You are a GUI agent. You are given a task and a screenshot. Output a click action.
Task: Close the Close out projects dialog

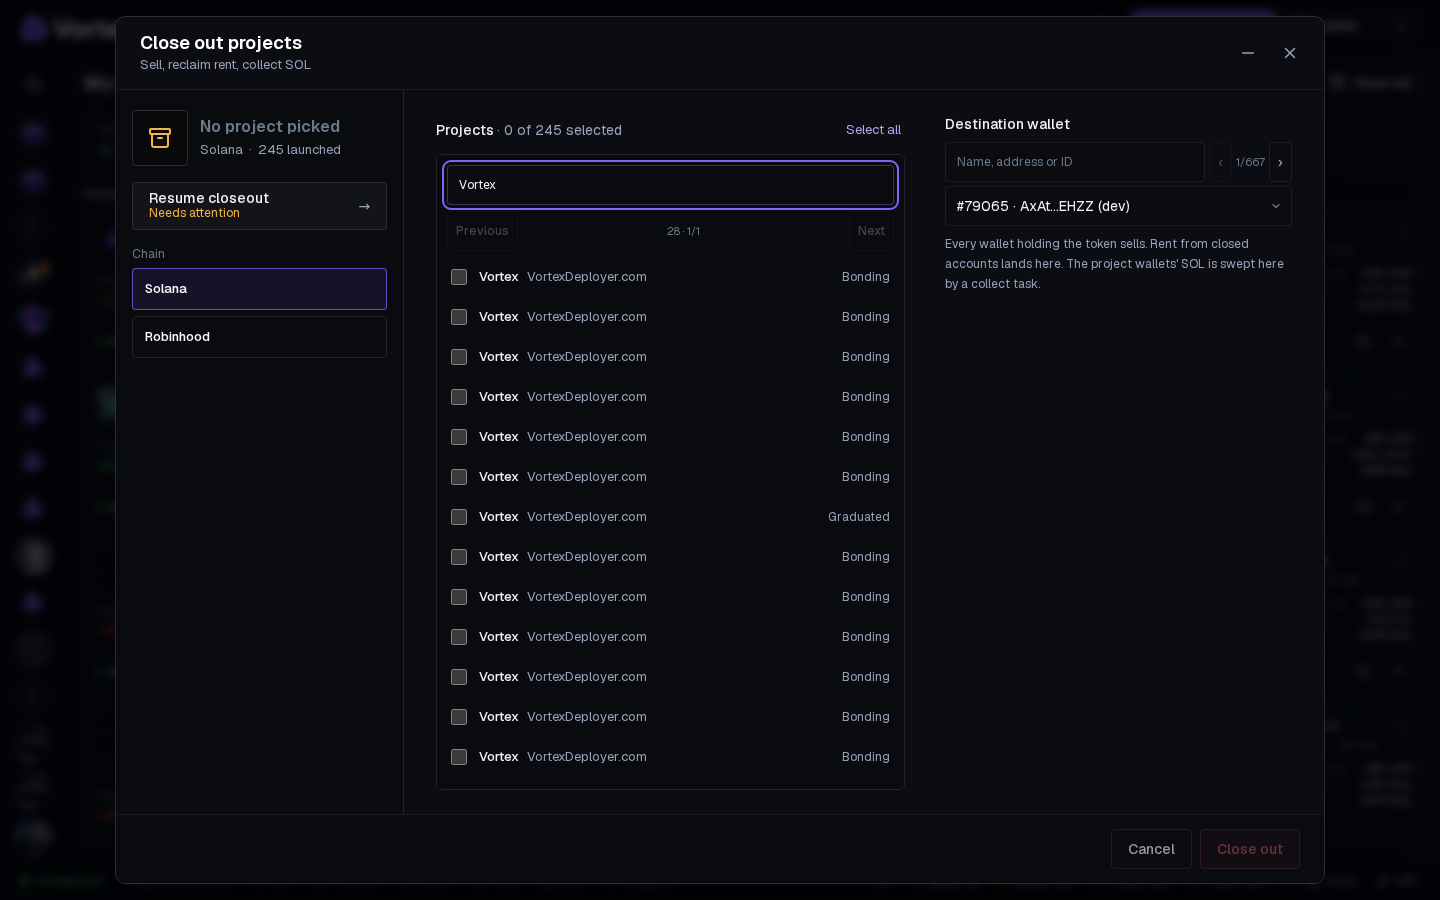[x=1290, y=53]
